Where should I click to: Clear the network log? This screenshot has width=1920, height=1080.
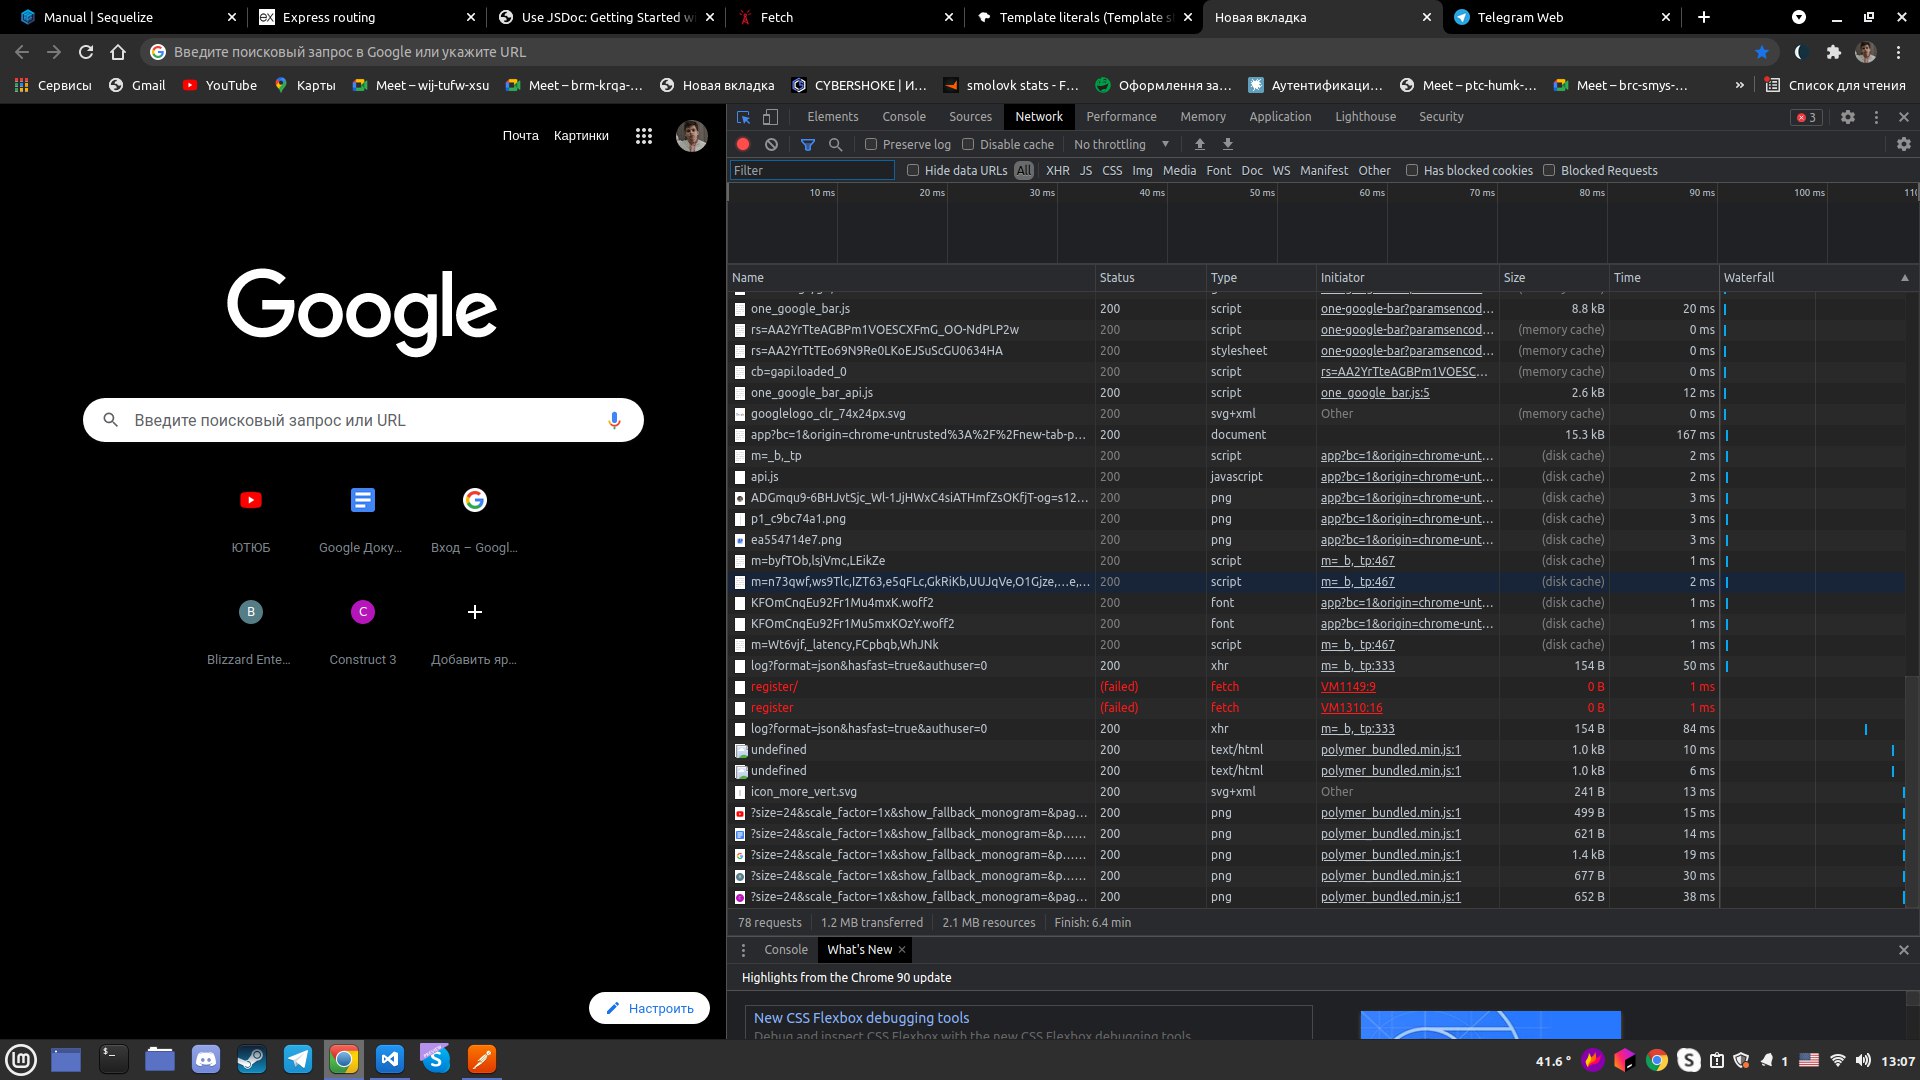[771, 144]
